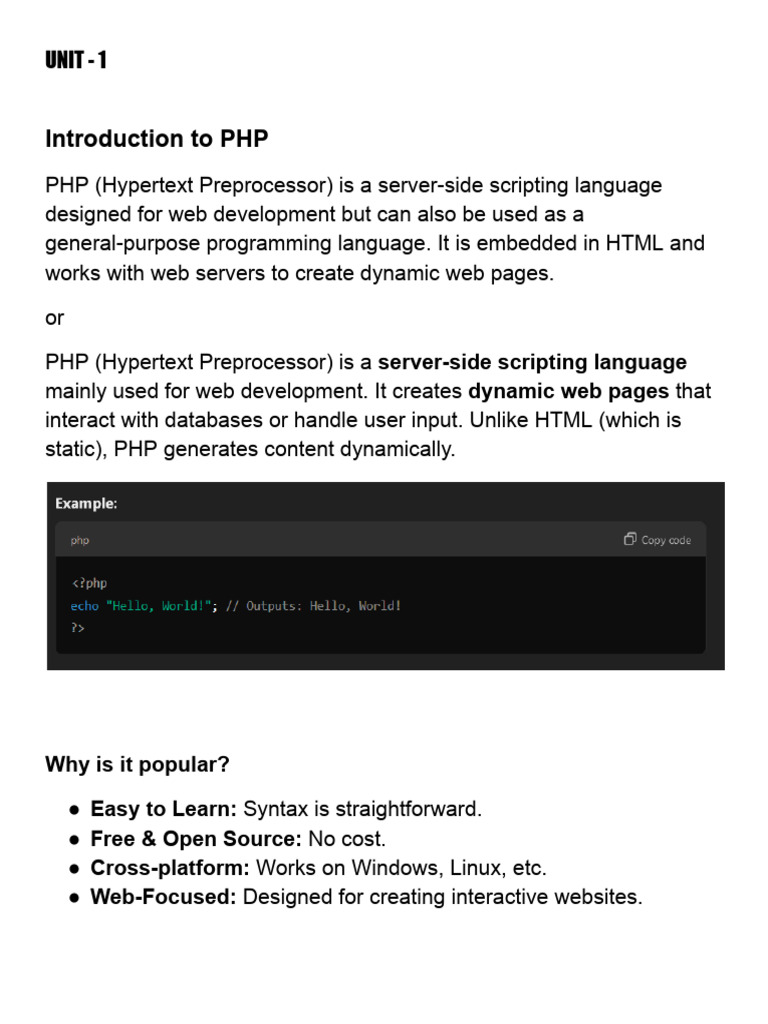The width and height of the screenshot is (768, 1024).
Task: Click 'Works on Windows, Linux, etc.' text
Action: (x=401, y=868)
